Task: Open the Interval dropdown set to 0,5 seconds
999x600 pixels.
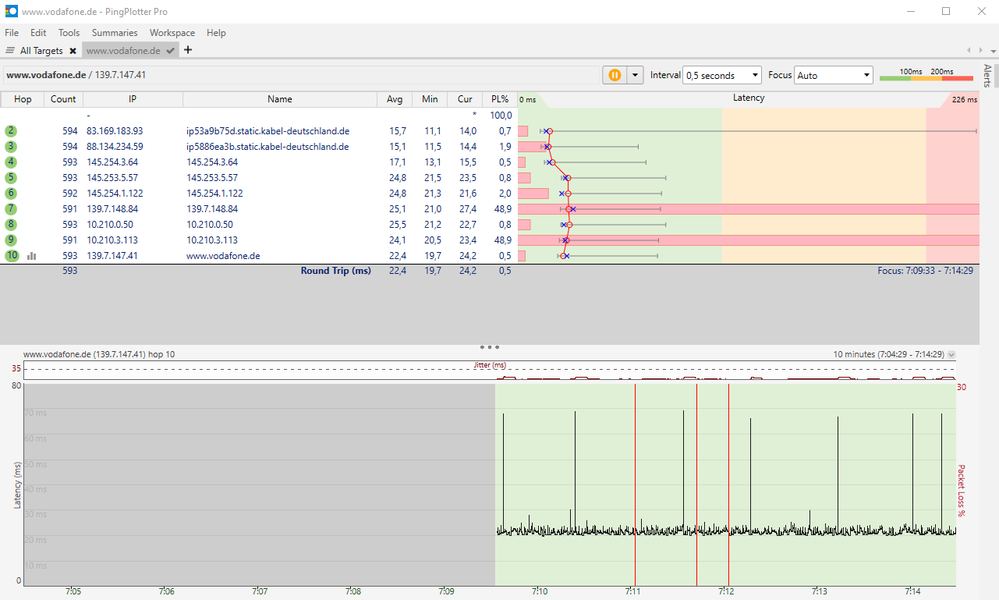Action: (x=721, y=75)
